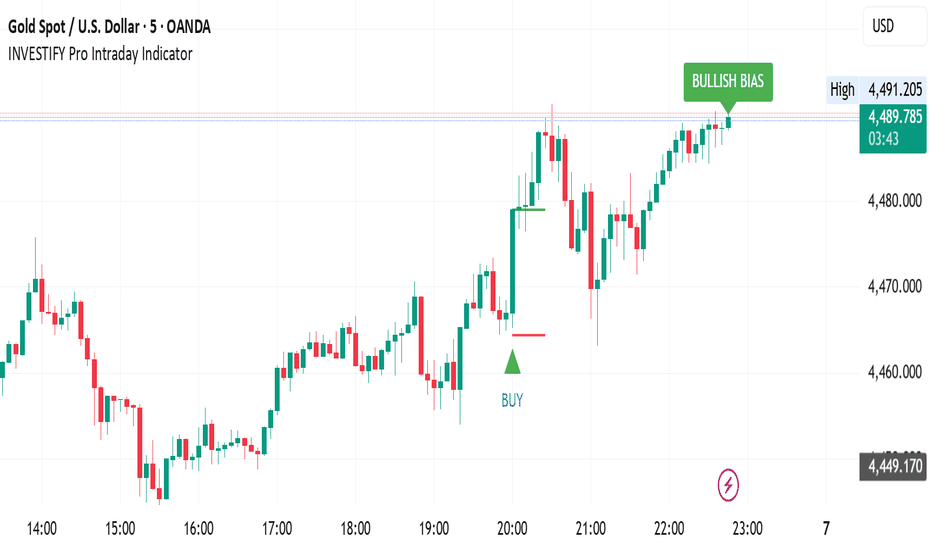This screenshot has height=550, width=932.
Task: Click the 17:00 time axis label
Action: [277, 528]
